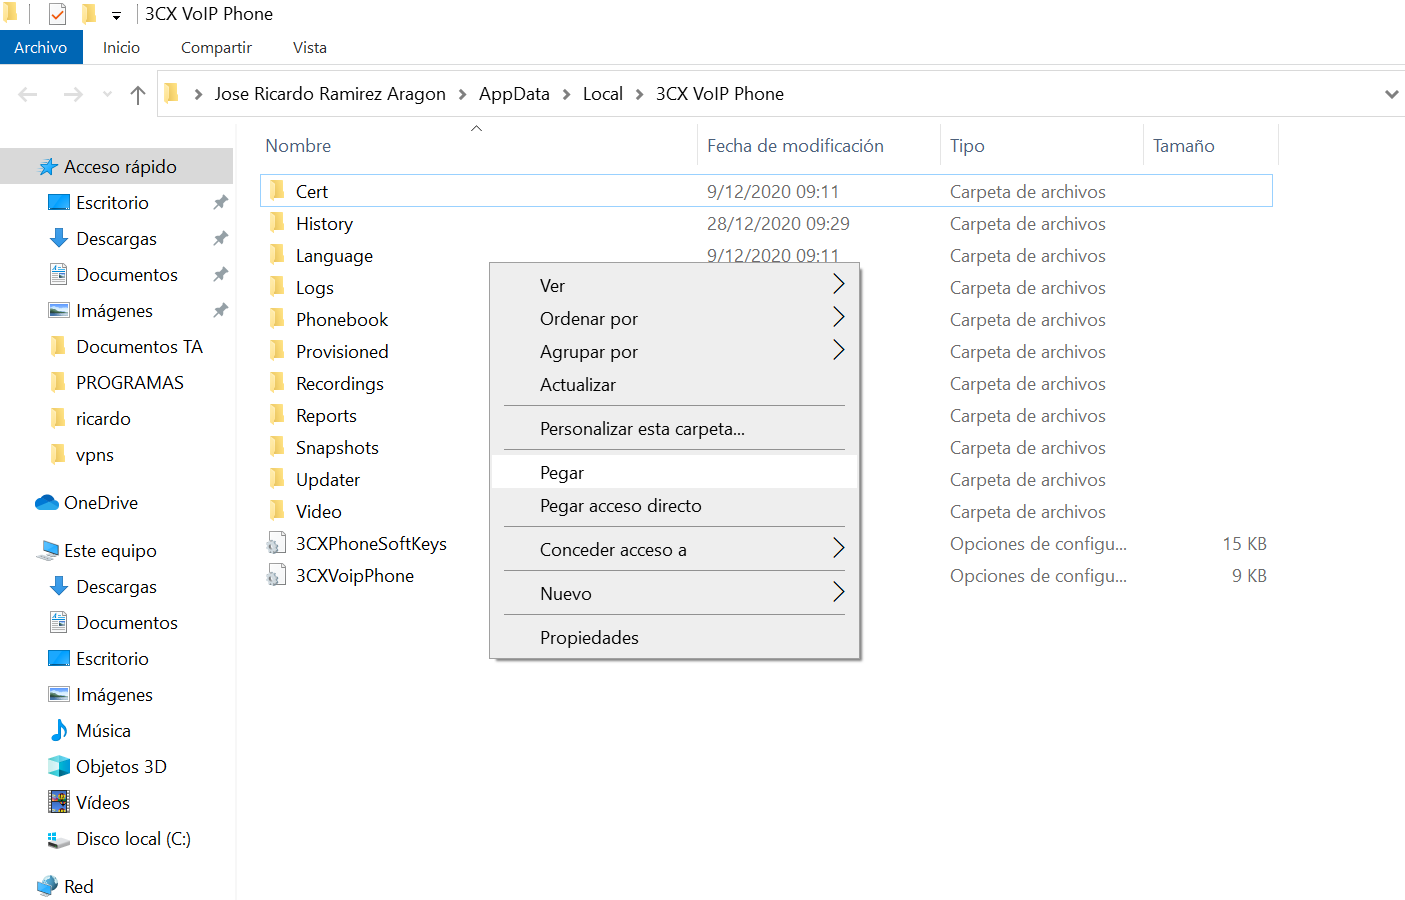Click the Properties checkmark icon in title bar
1405x900 pixels.
58,14
